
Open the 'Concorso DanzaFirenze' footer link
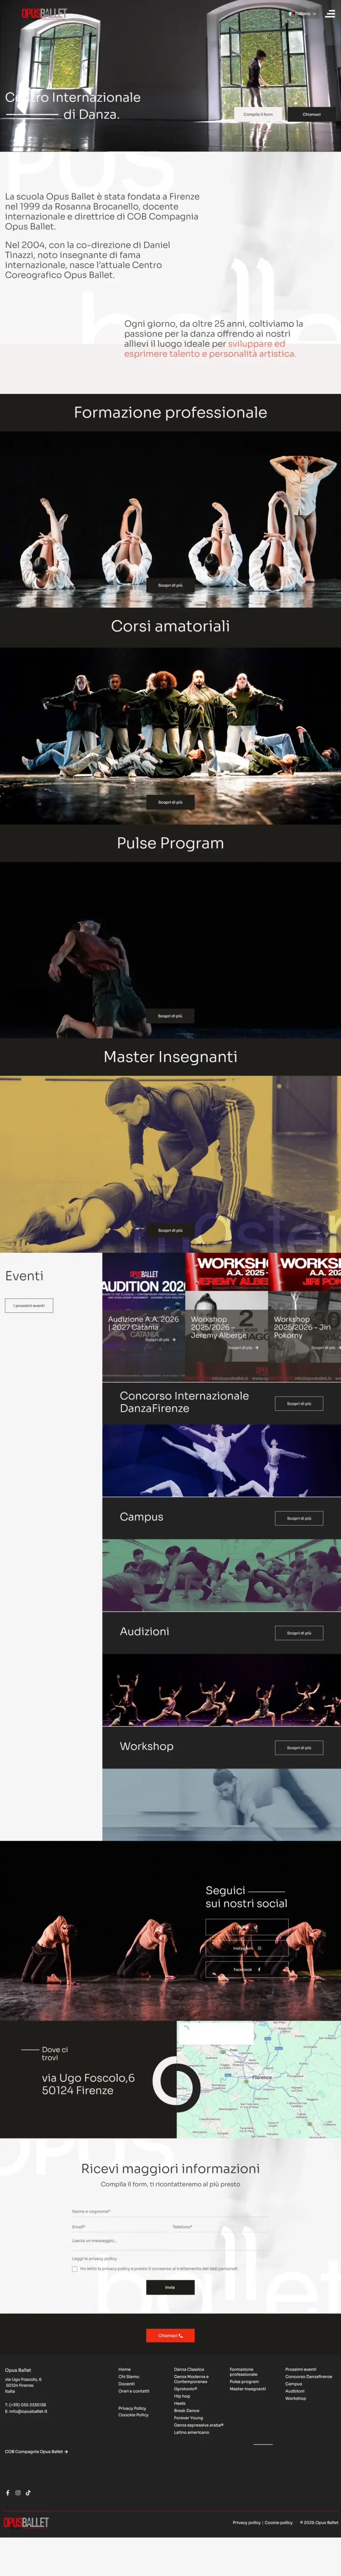(x=308, y=2376)
